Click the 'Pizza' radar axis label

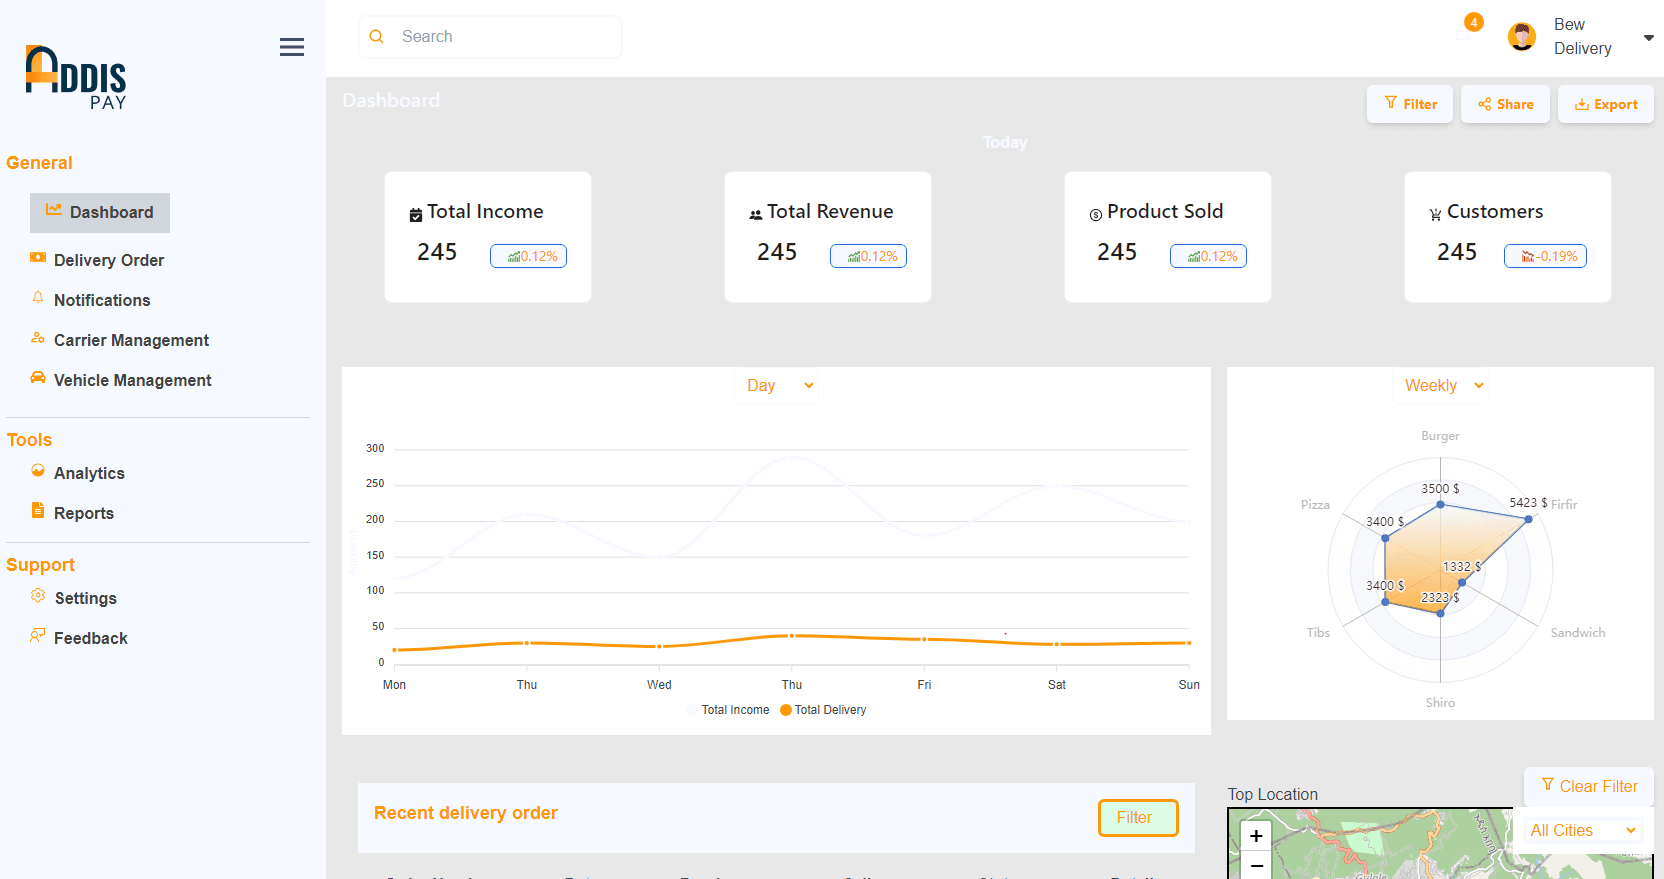coord(1315,505)
